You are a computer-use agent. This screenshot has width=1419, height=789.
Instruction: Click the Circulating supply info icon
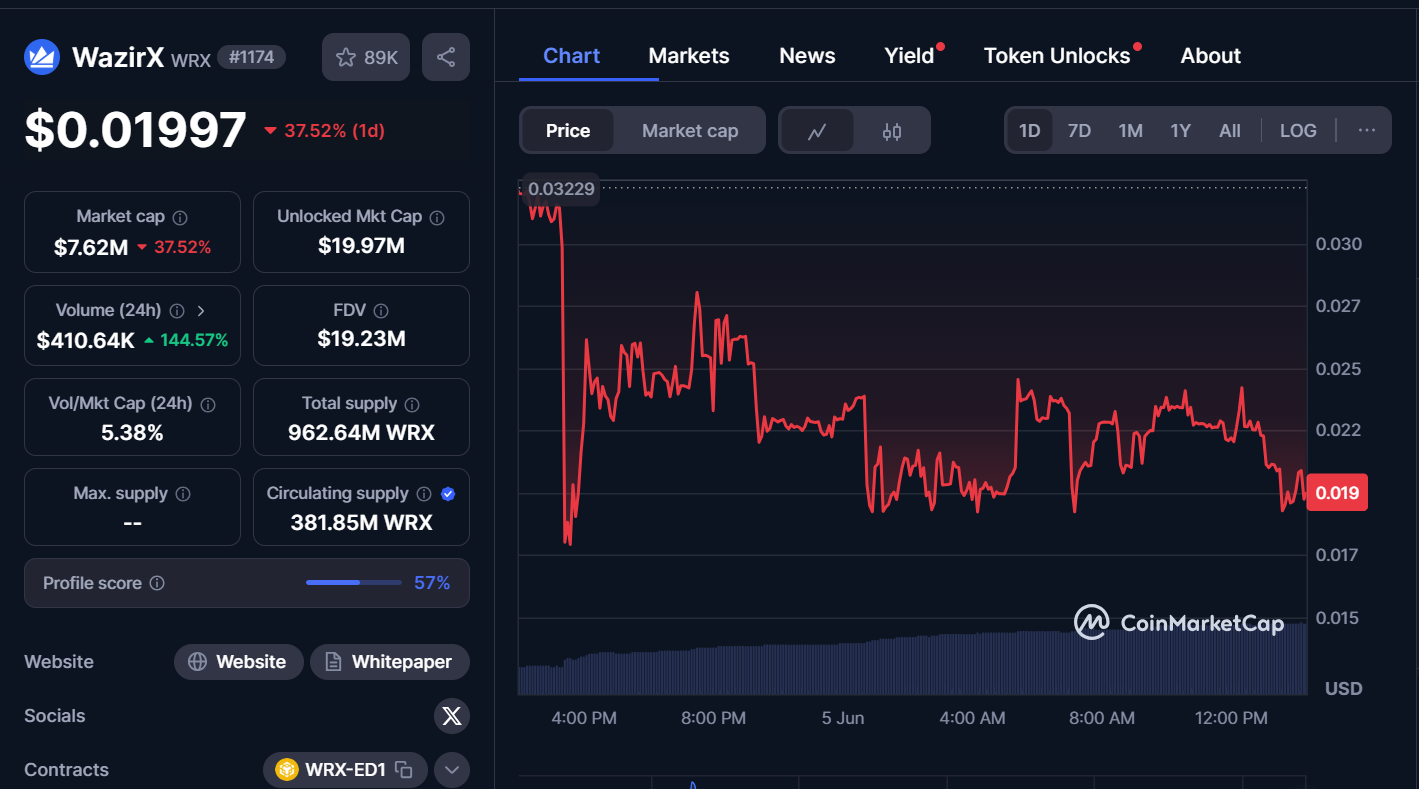pyautogui.click(x=424, y=494)
